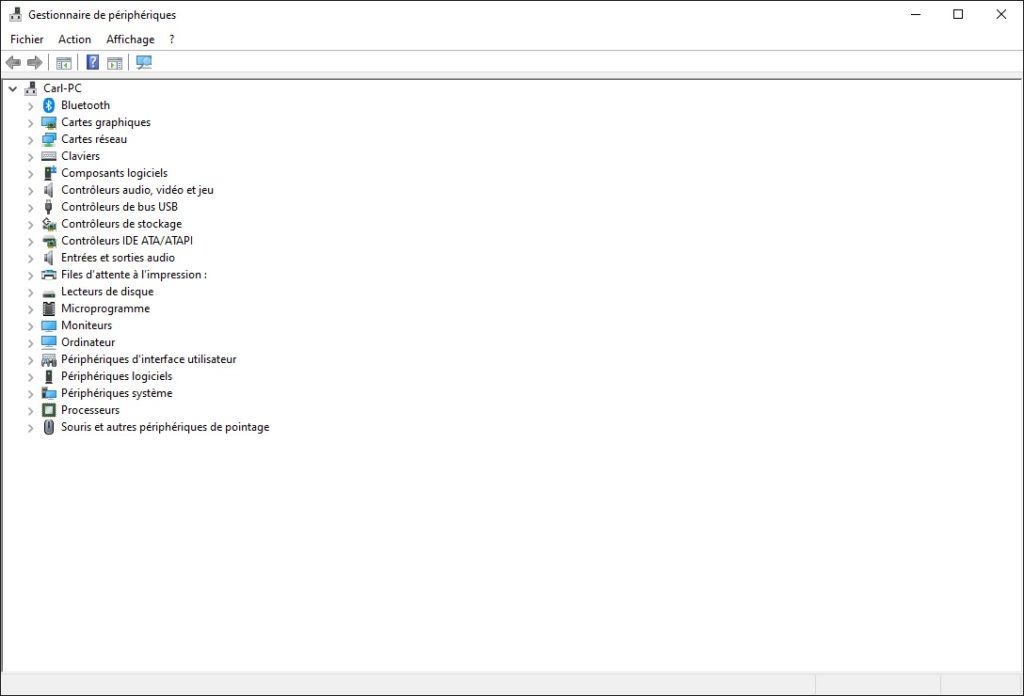
Task: Select the Ordinateur label
Action: point(88,342)
